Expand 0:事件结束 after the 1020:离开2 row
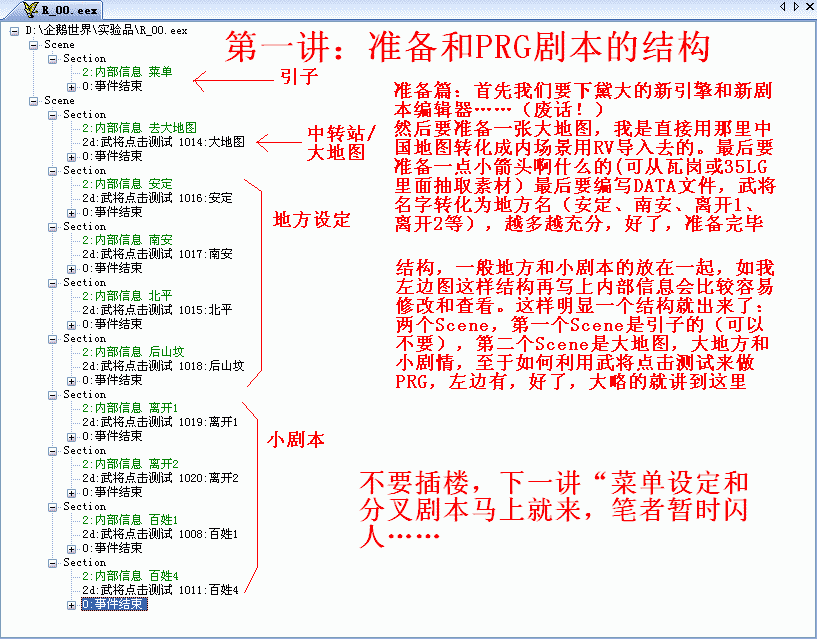 click(71, 493)
